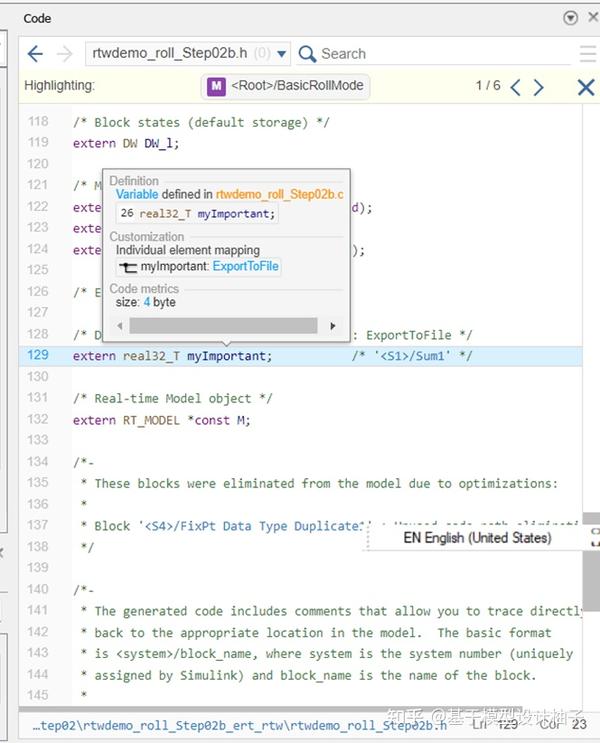The width and height of the screenshot is (600, 743).
Task: Click the tooltip horizontal scrollbar thumb
Action: (x=224, y=326)
